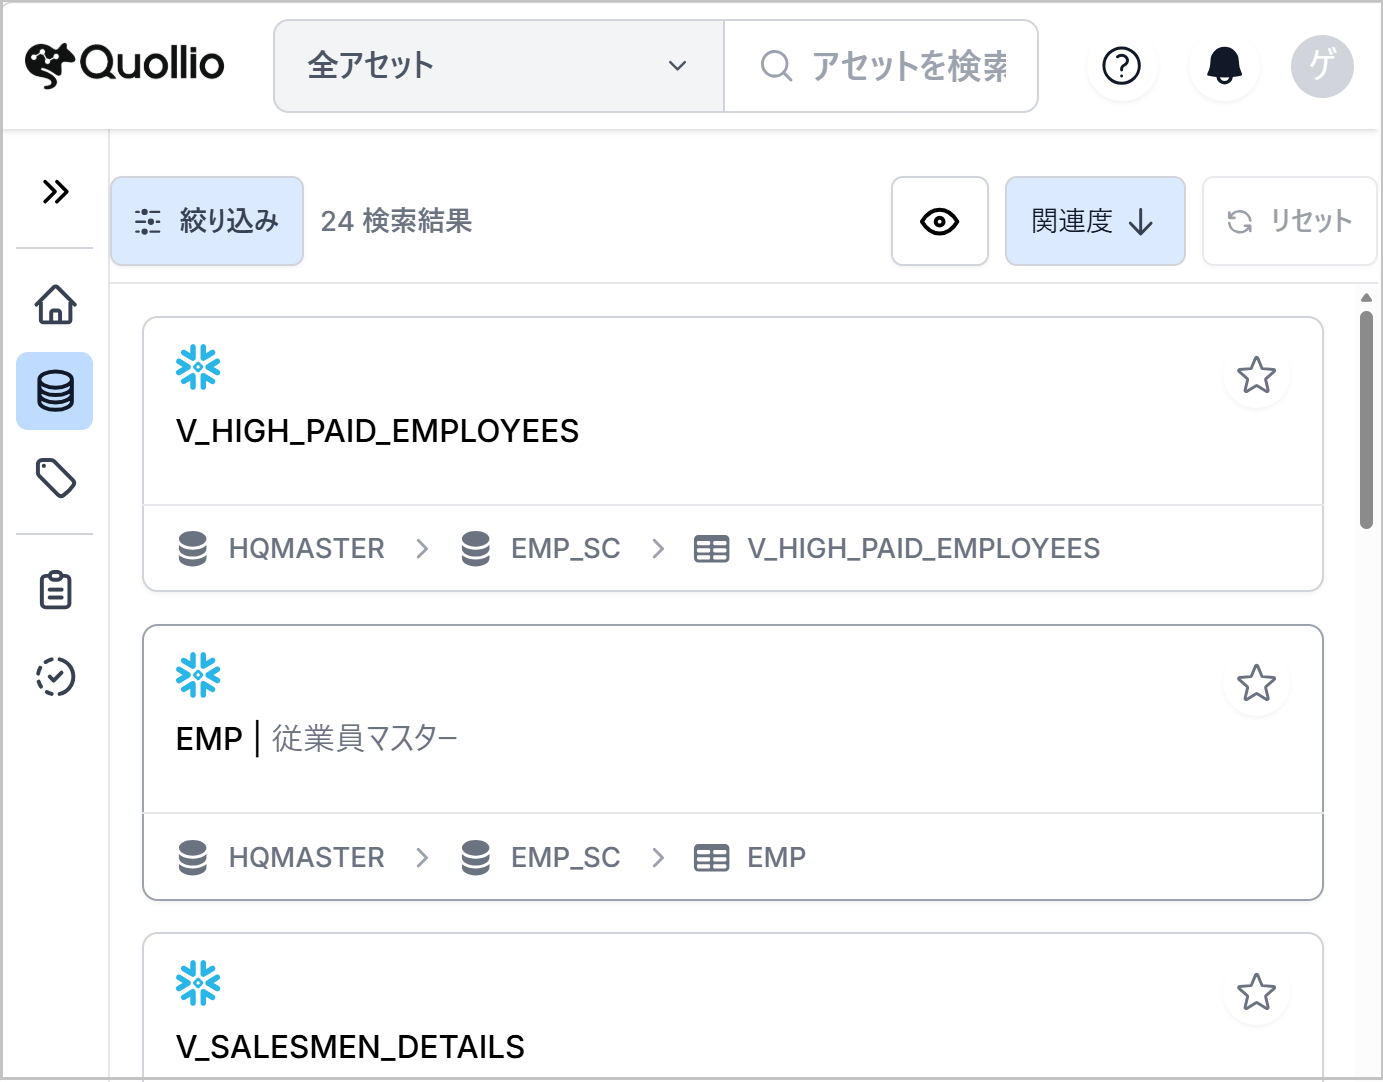Open the tags sidebar icon
Viewport: 1383px width, 1082px height.
click(55, 478)
